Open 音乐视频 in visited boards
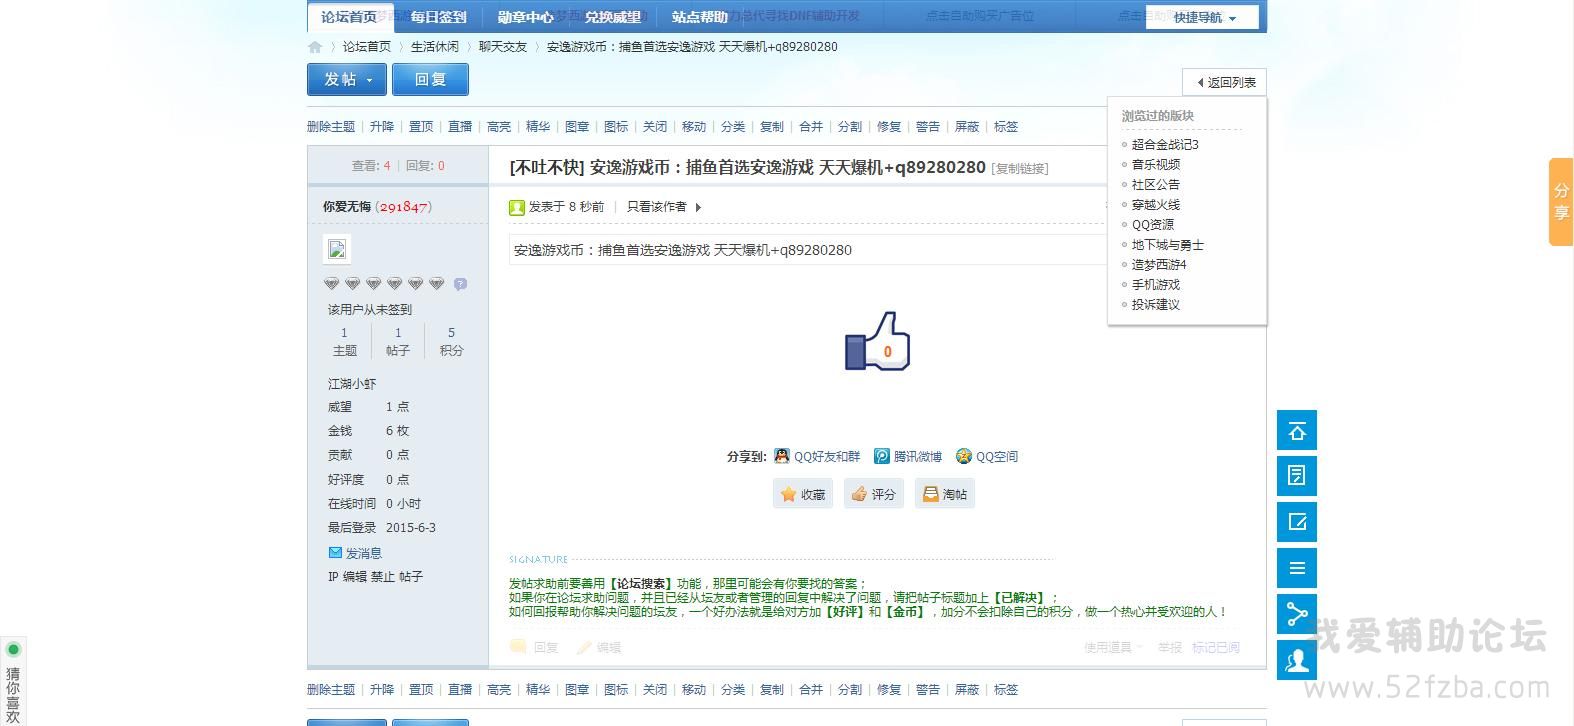The image size is (1574, 726). point(1156,165)
